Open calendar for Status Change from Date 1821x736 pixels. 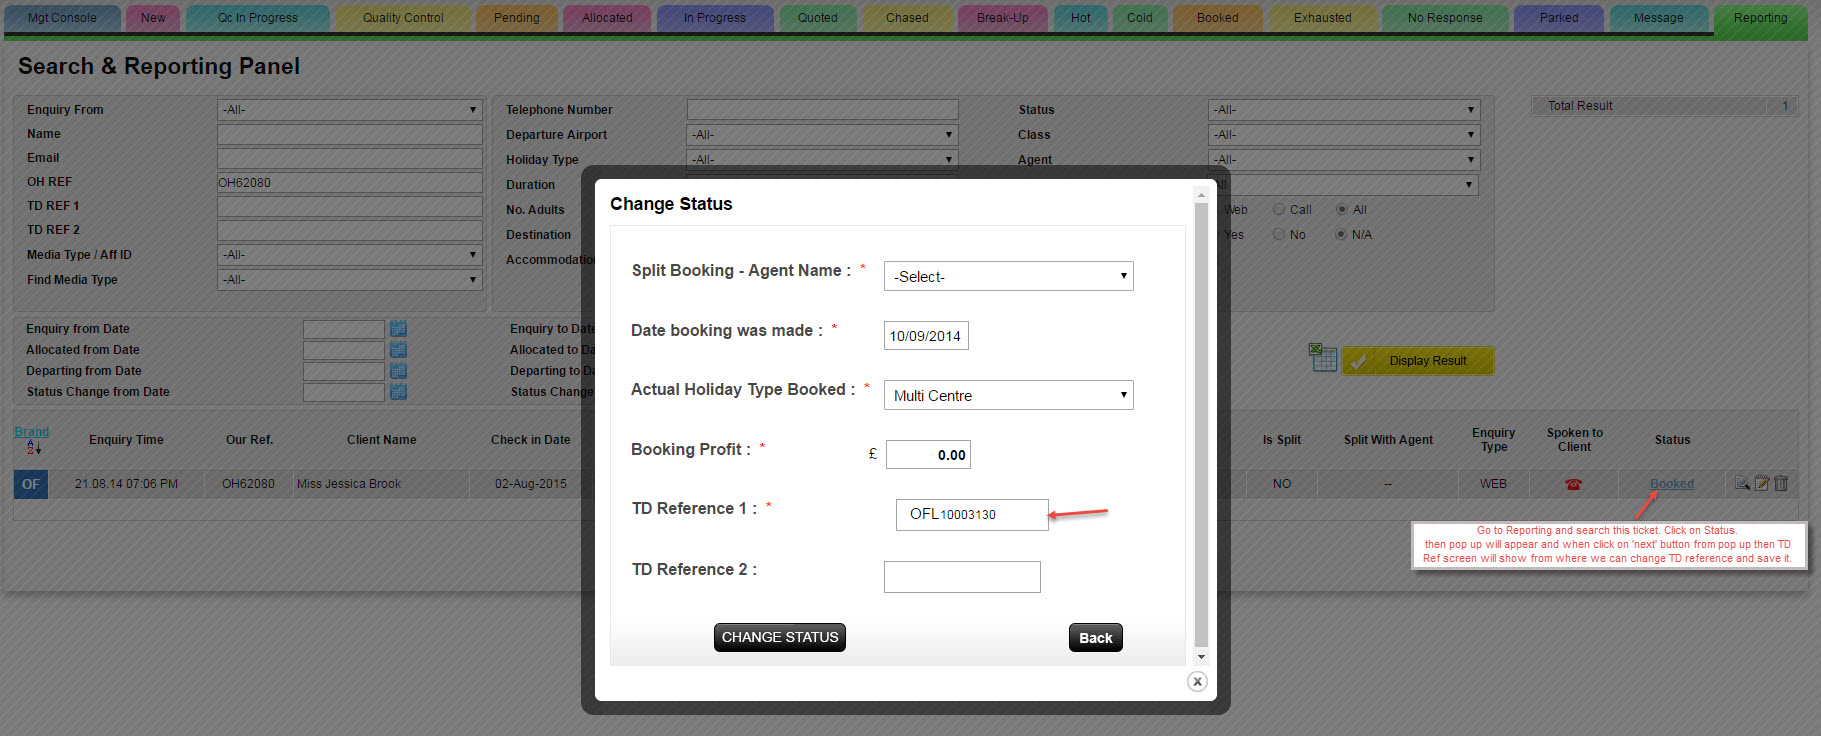click(398, 392)
